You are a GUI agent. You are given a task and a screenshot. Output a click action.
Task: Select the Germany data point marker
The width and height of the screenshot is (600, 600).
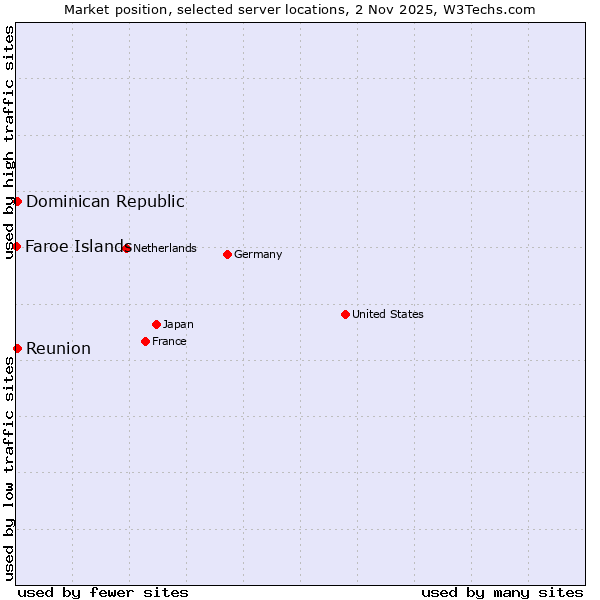[x=227, y=254]
